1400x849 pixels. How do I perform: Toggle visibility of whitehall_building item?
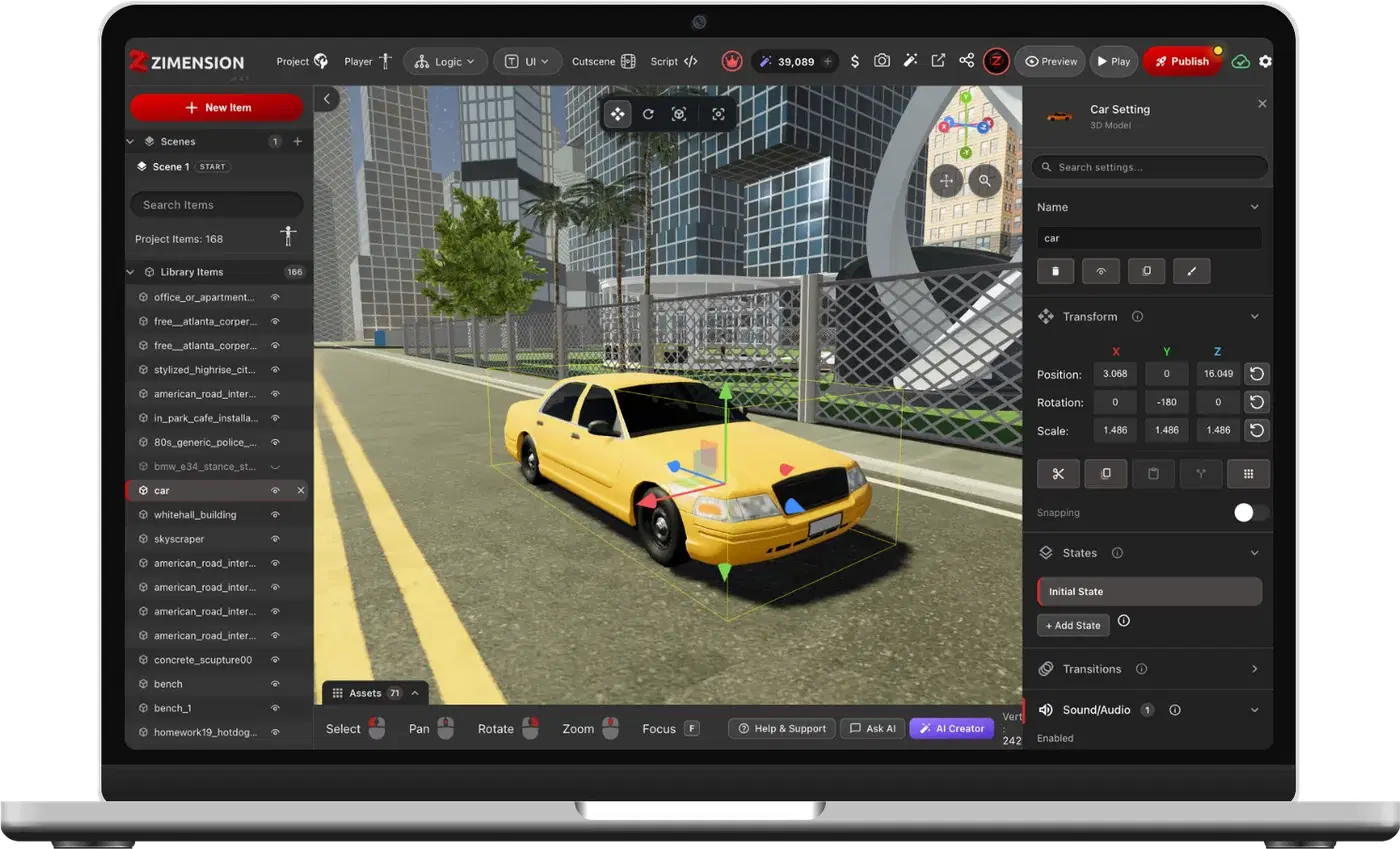tap(275, 515)
